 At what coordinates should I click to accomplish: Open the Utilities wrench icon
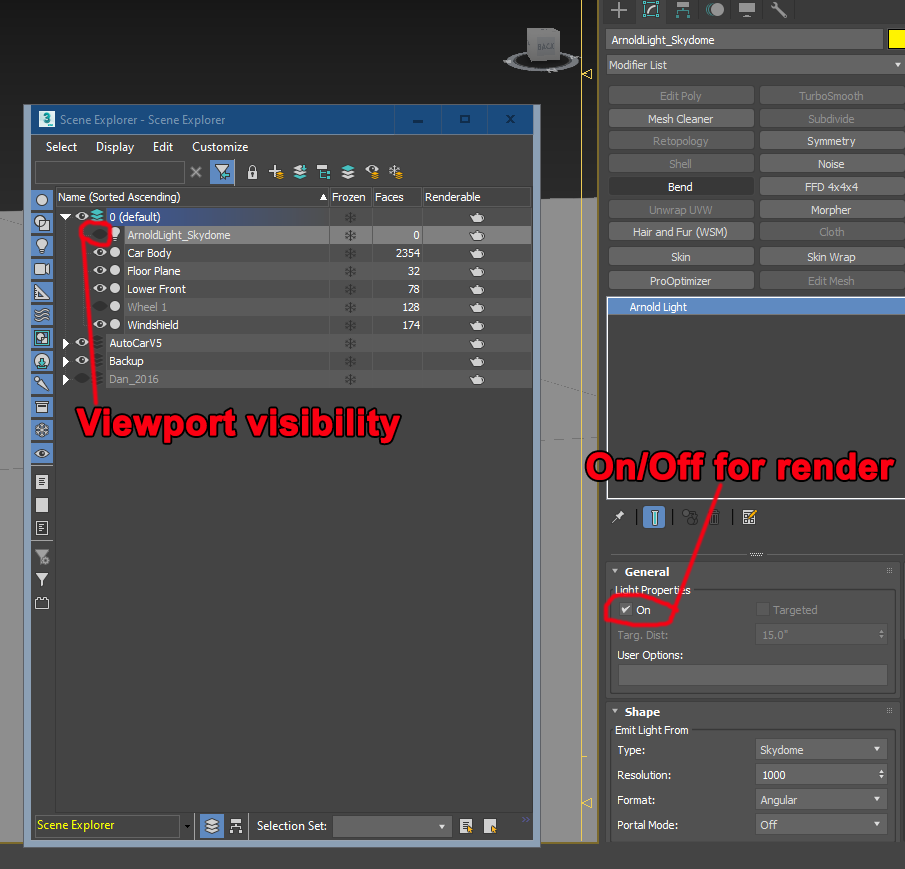pos(779,10)
